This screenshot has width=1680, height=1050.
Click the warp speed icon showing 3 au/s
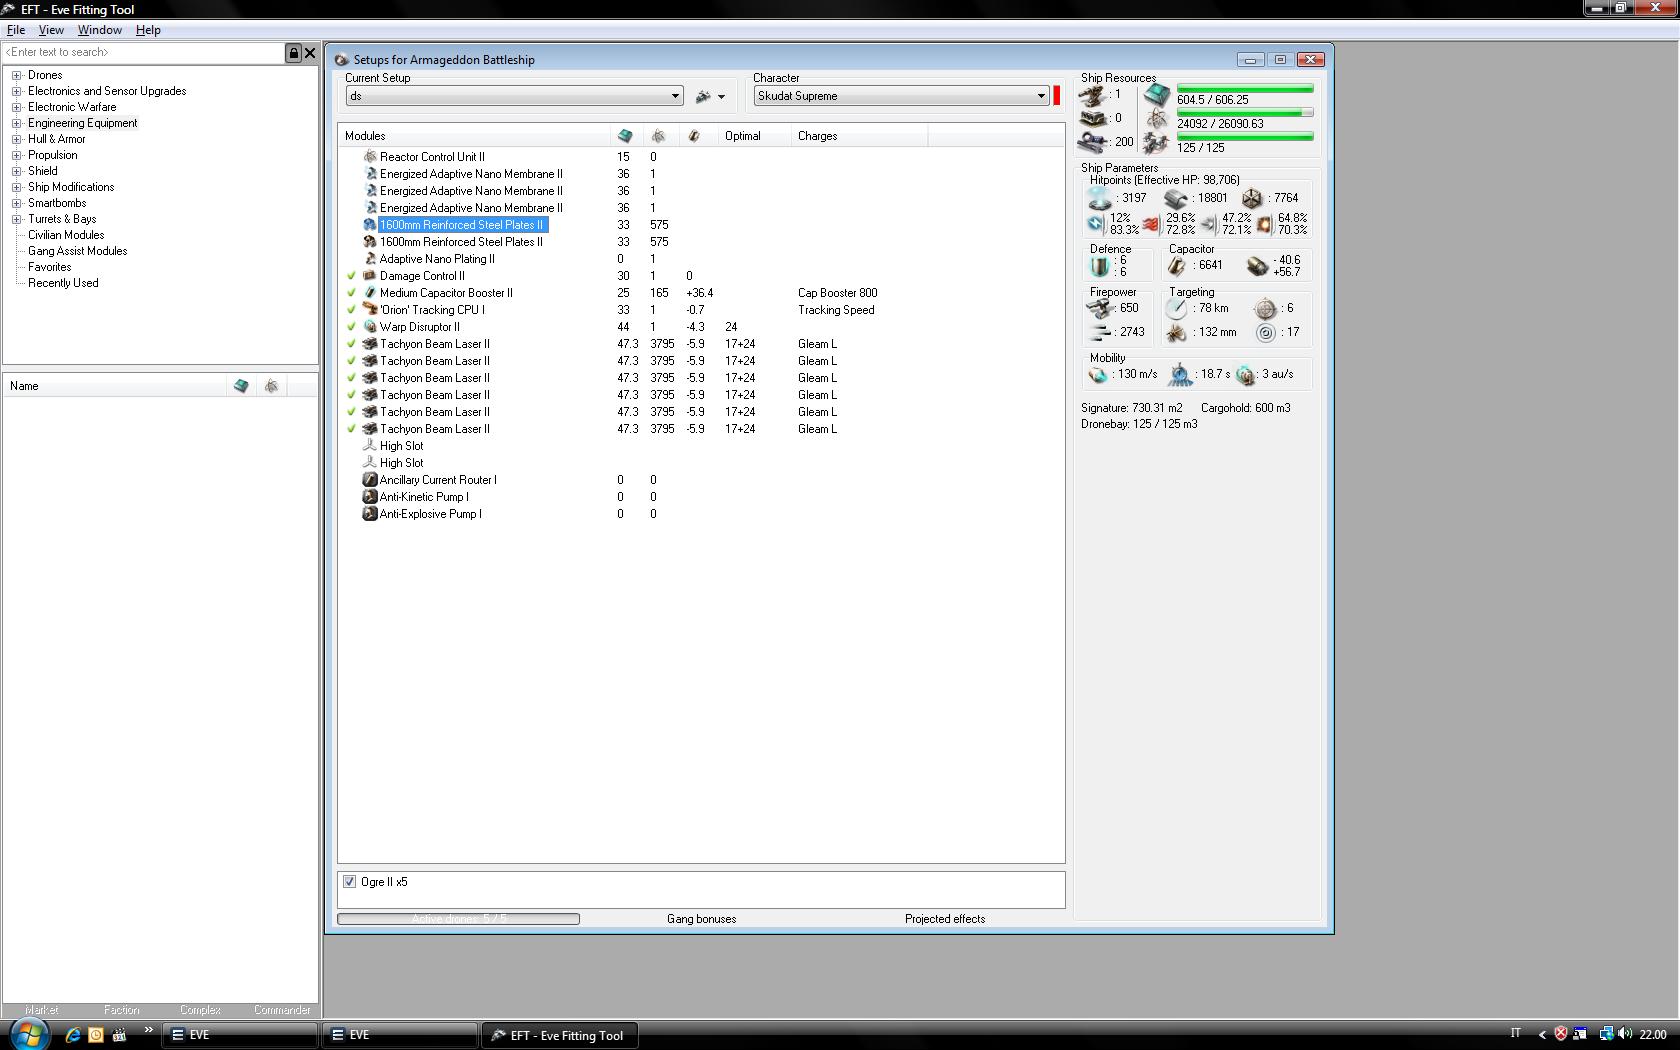tap(1245, 375)
